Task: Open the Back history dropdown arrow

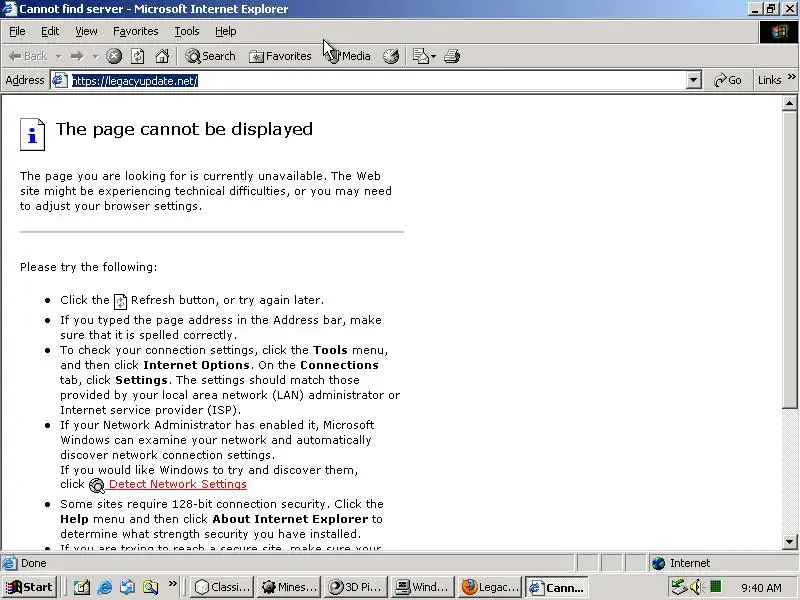Action: coord(58,56)
